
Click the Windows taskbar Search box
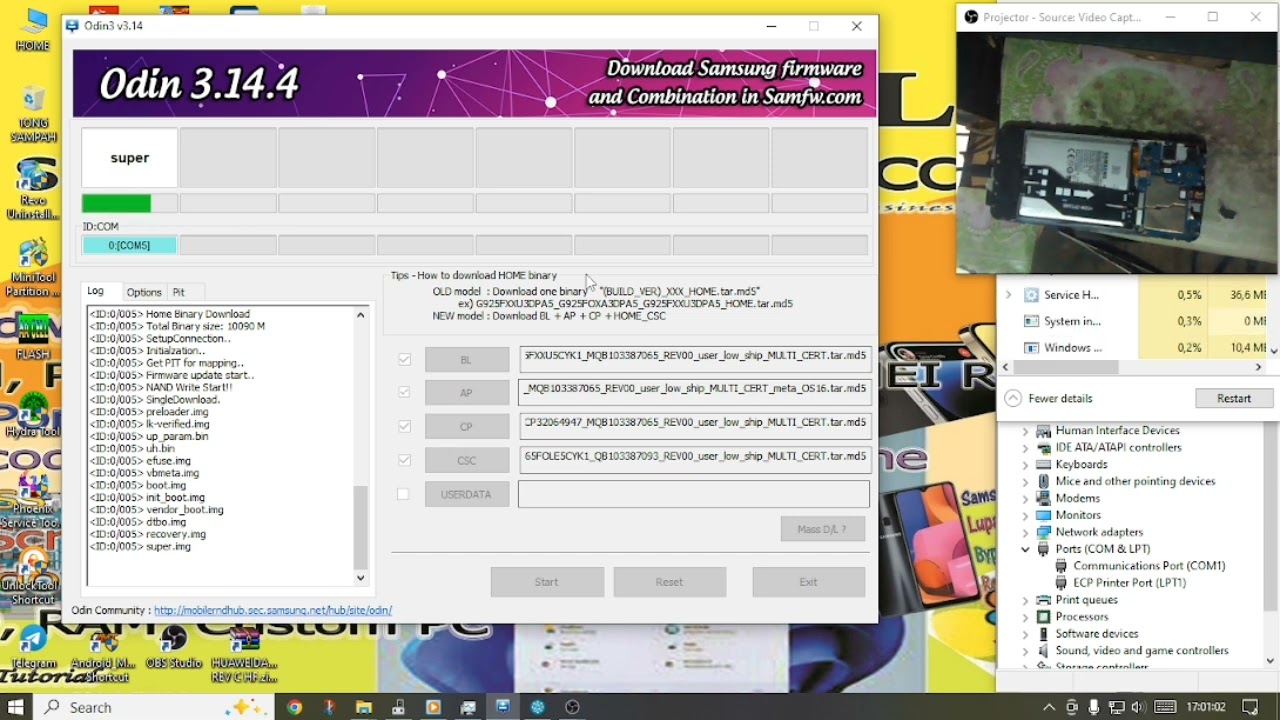pyautogui.click(x=153, y=707)
